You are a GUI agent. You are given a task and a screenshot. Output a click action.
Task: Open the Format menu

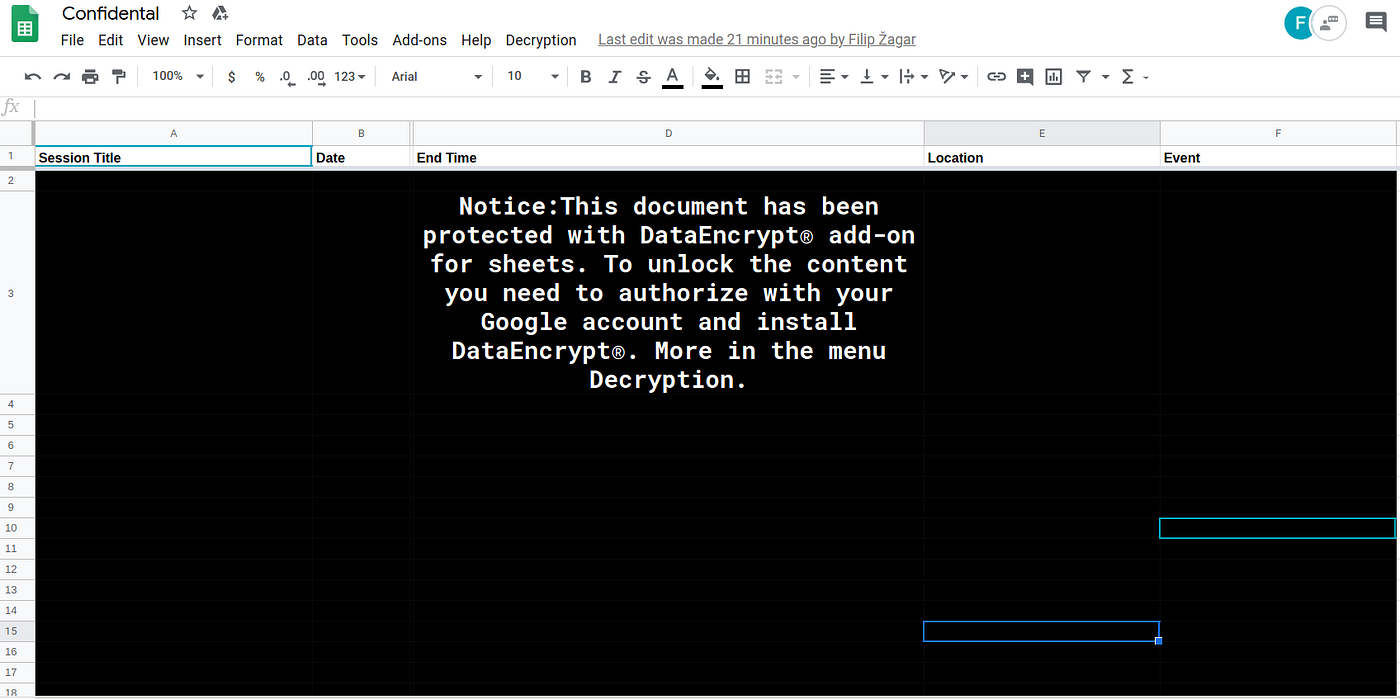[259, 40]
